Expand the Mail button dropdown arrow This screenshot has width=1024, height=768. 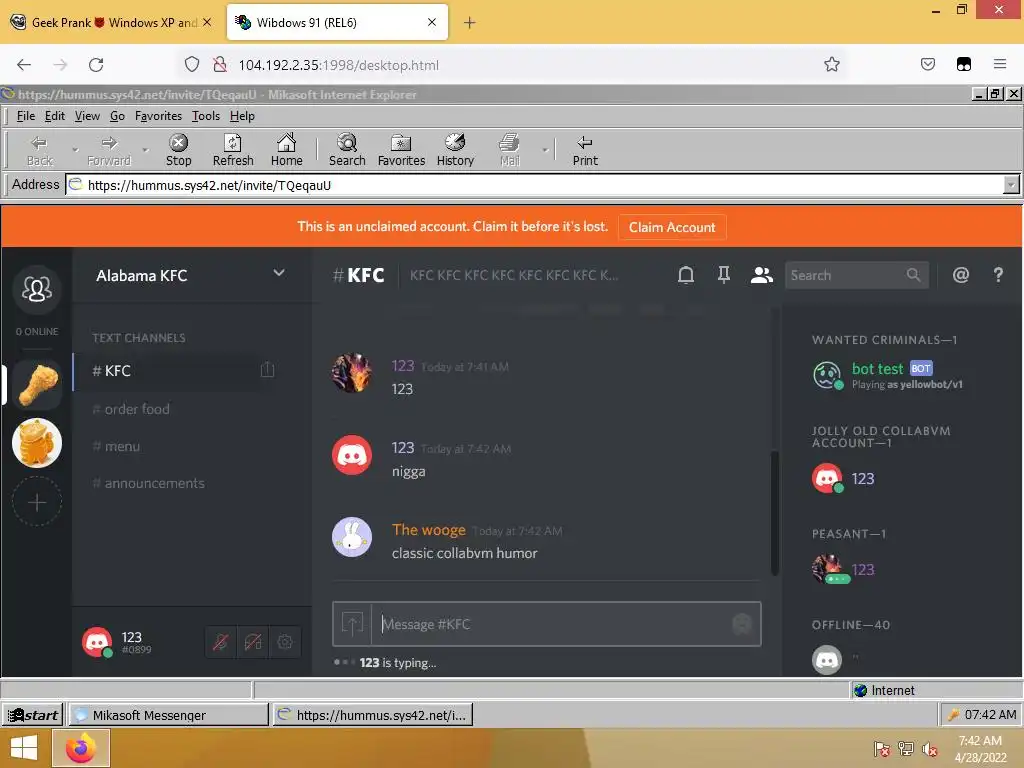tap(545, 150)
